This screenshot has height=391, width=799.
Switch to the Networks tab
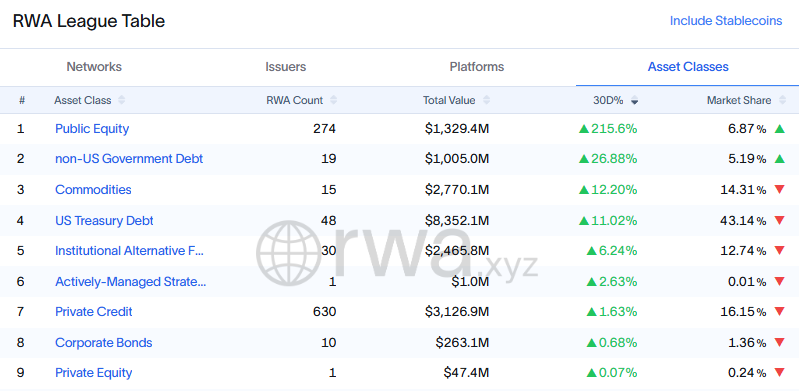click(x=94, y=67)
